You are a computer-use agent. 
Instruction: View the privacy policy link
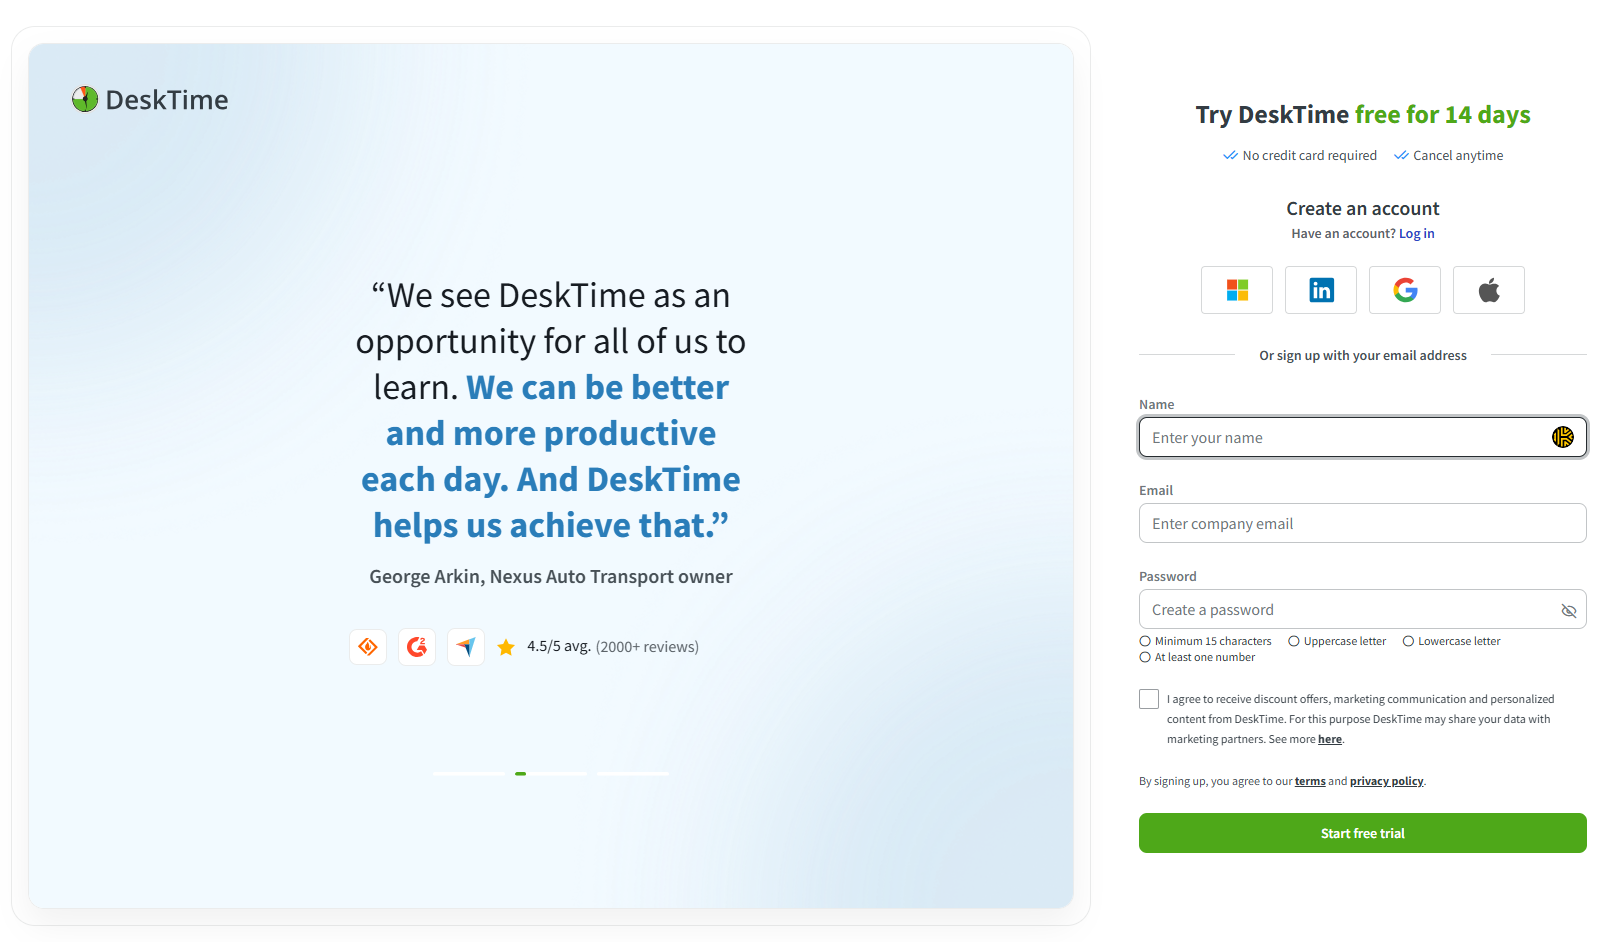click(1386, 782)
